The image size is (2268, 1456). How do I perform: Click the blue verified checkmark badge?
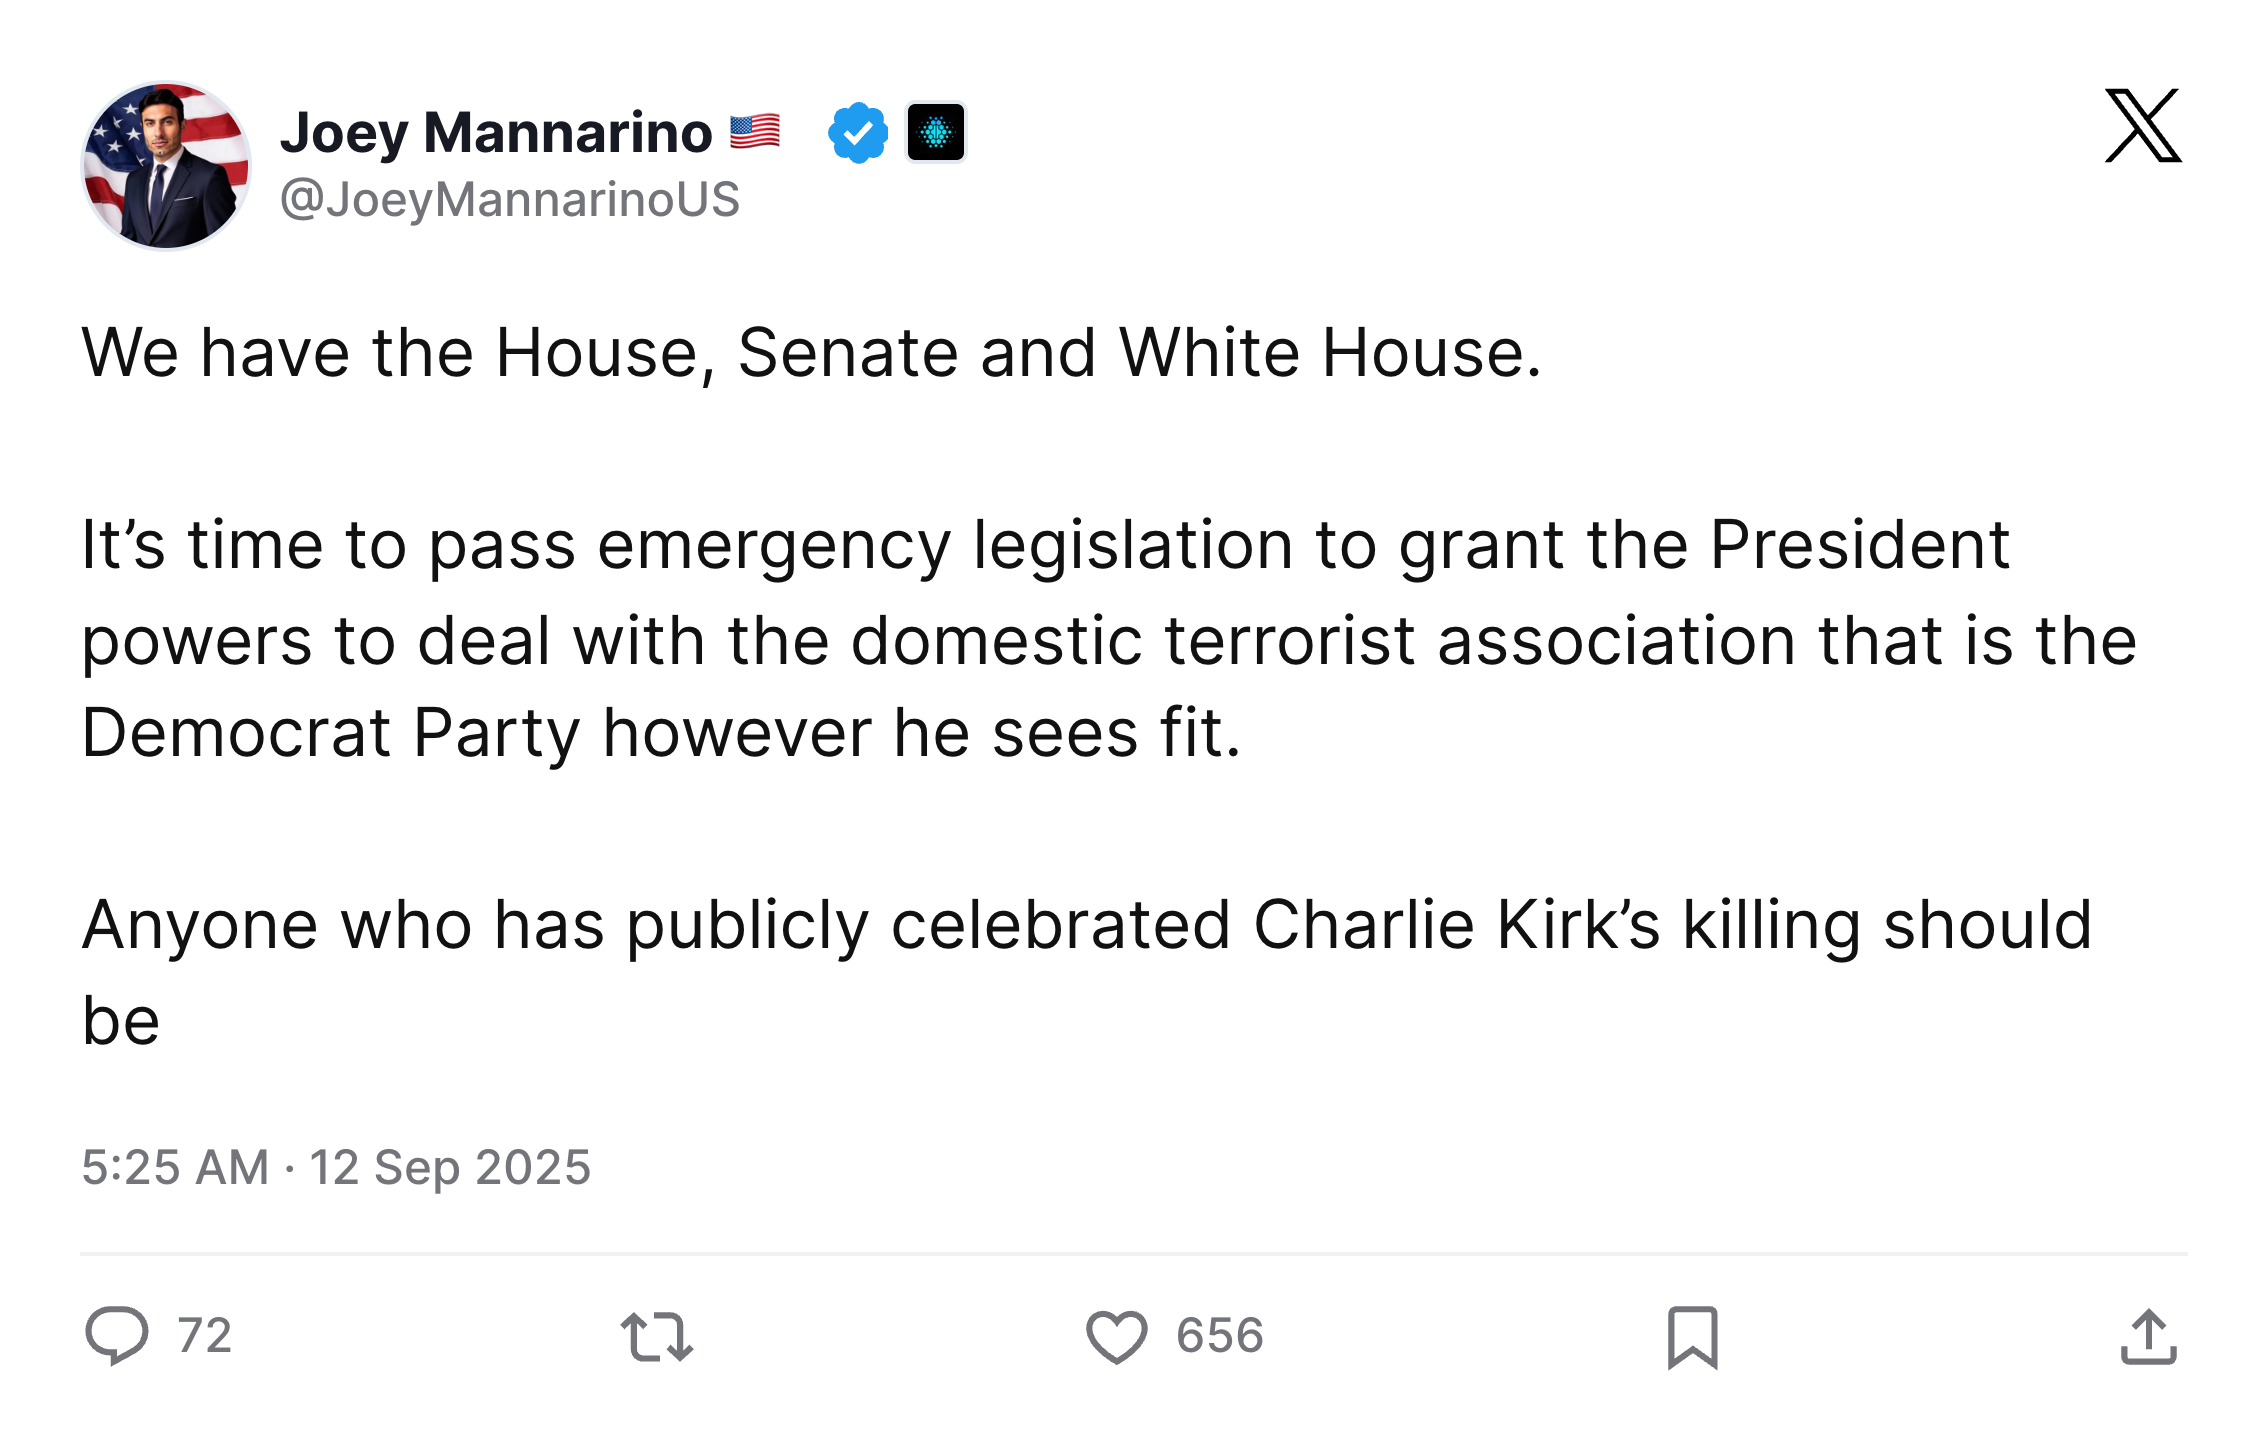(x=857, y=132)
